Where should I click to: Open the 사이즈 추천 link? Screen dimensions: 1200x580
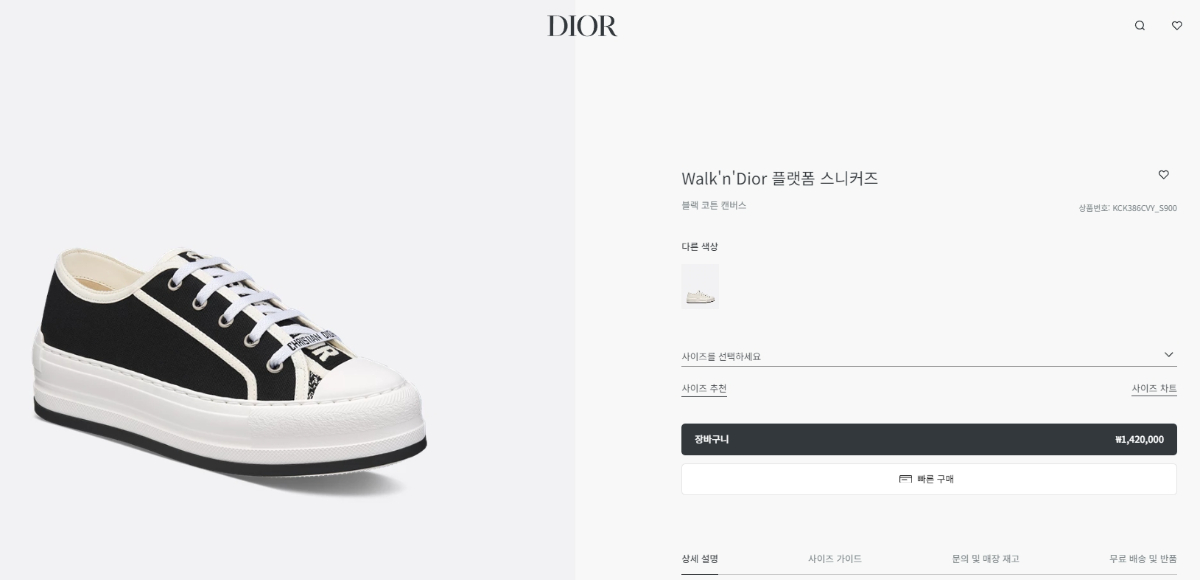coord(704,389)
